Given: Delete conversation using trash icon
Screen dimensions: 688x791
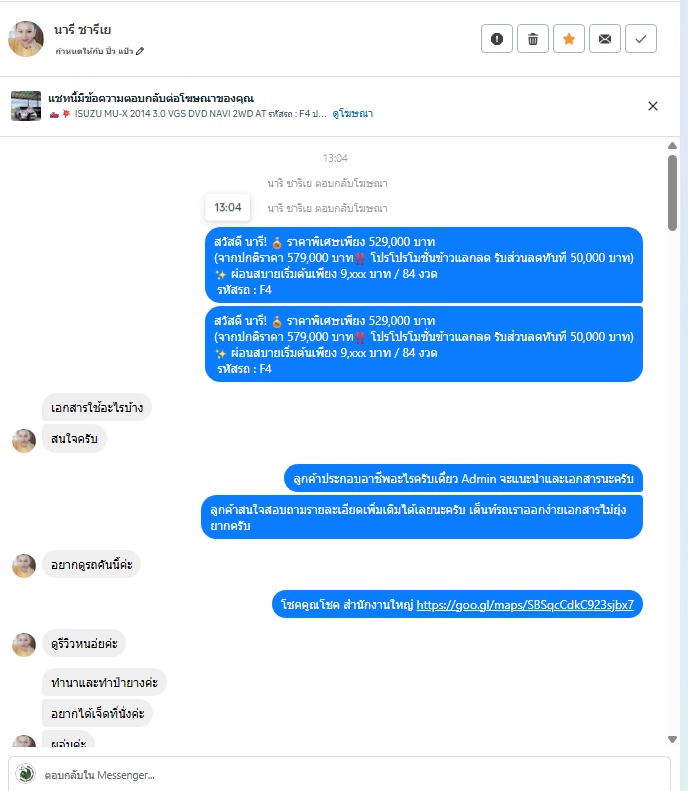Looking at the screenshot, I should pyautogui.click(x=533, y=39).
